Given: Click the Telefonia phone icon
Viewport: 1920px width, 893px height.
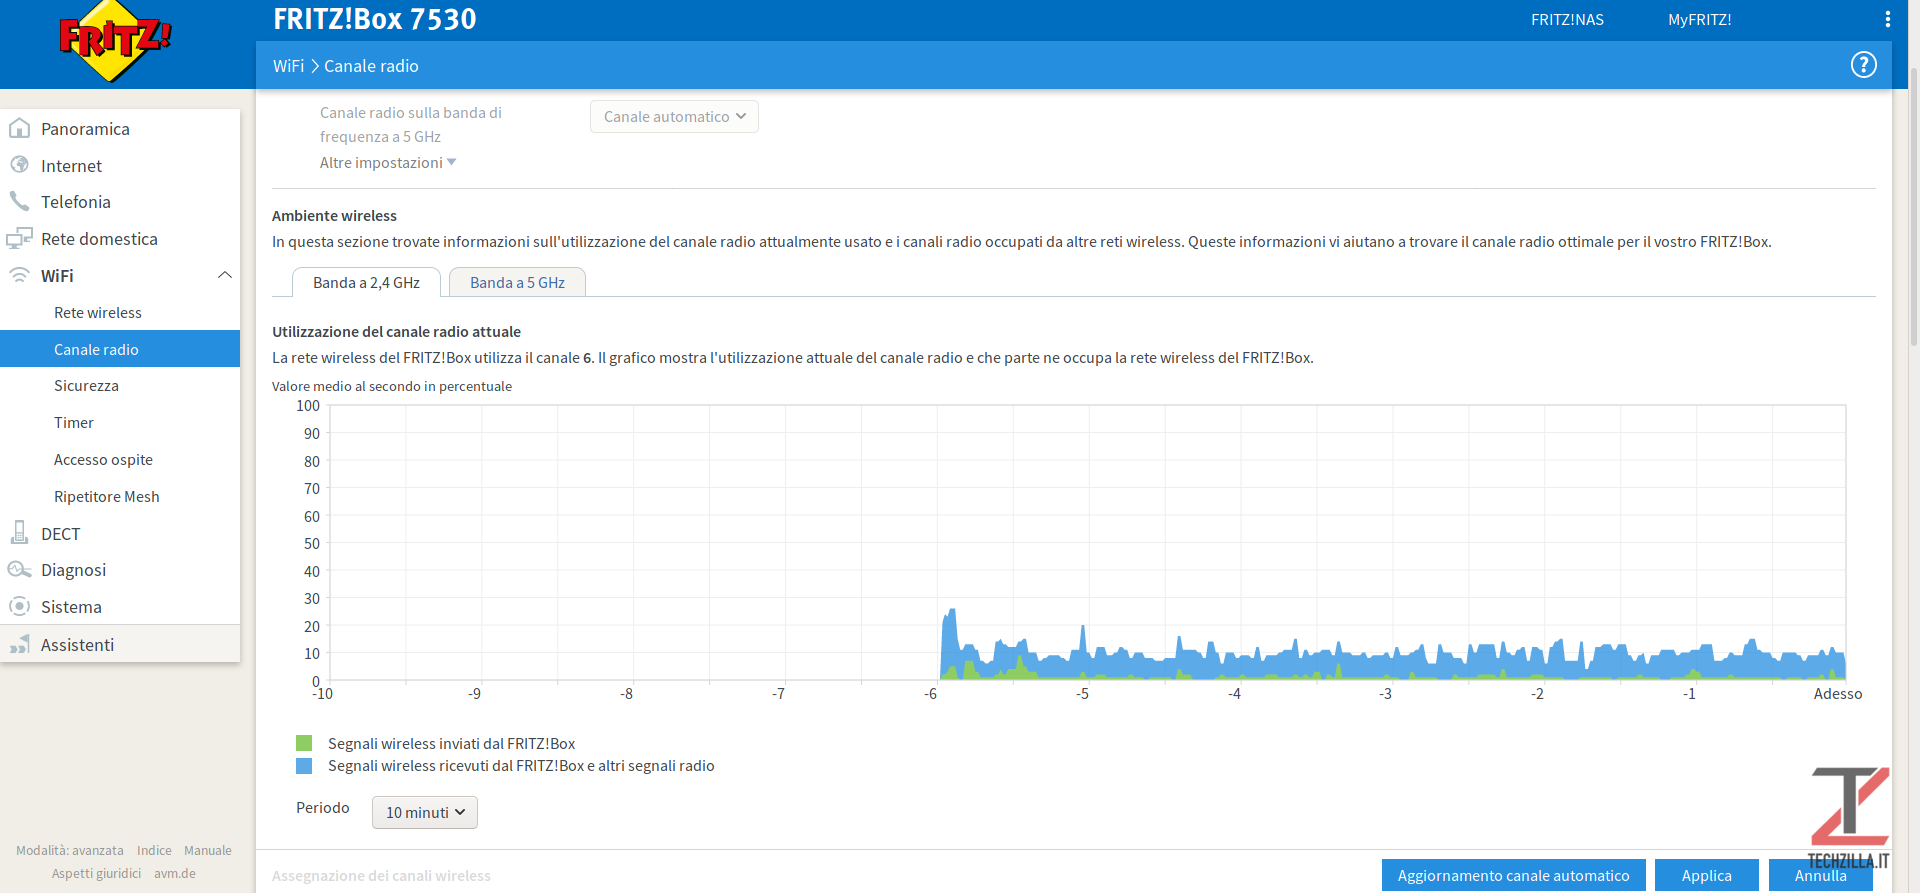Looking at the screenshot, I should point(19,201).
